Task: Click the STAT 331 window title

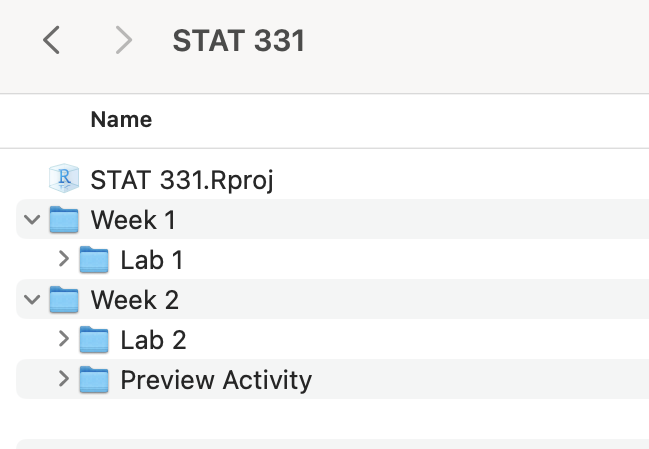Action: pyautogui.click(x=238, y=41)
